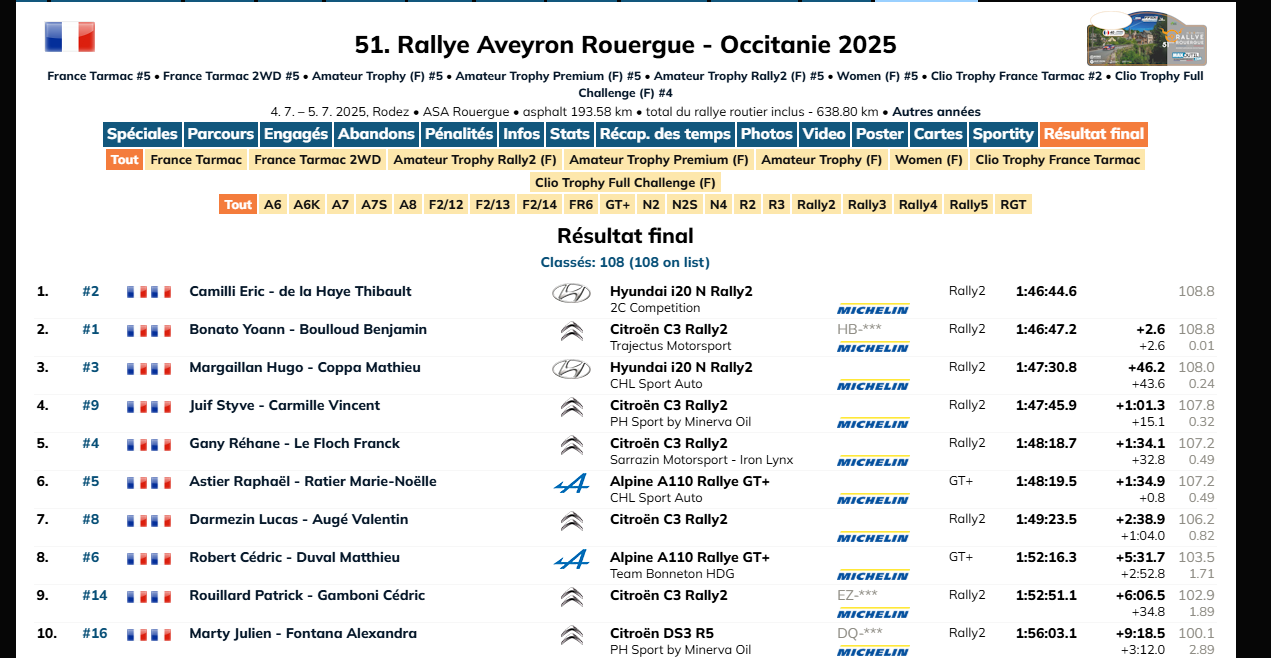1271x658 pixels.
Task: Click the Michelin logo in Camilli Eric row
Action: 873,309
